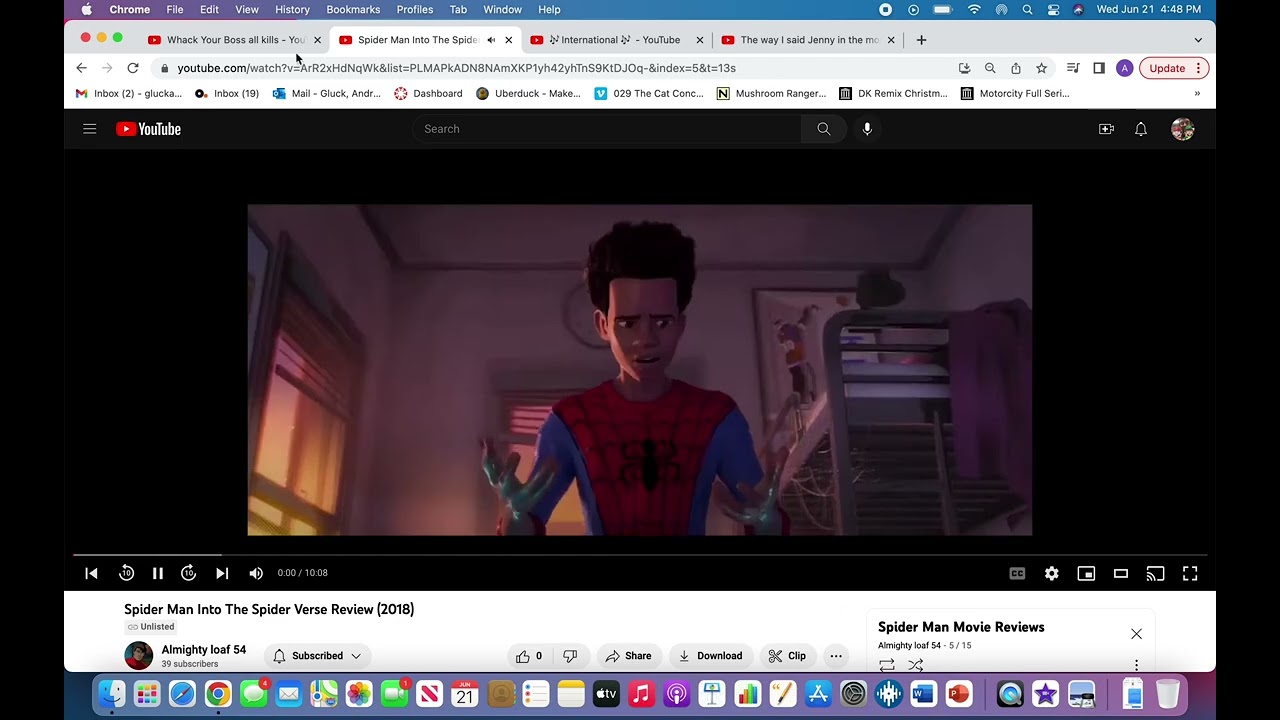Open the Dashboard bookmark

(x=428, y=94)
